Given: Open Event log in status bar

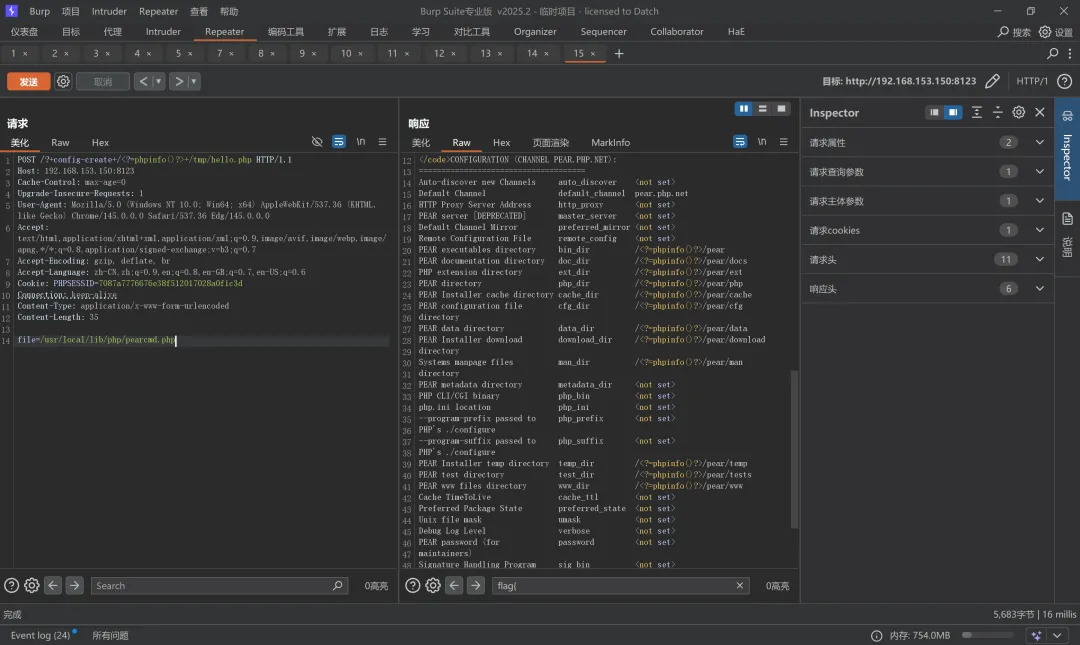Looking at the screenshot, I should pyautogui.click(x=40, y=635).
